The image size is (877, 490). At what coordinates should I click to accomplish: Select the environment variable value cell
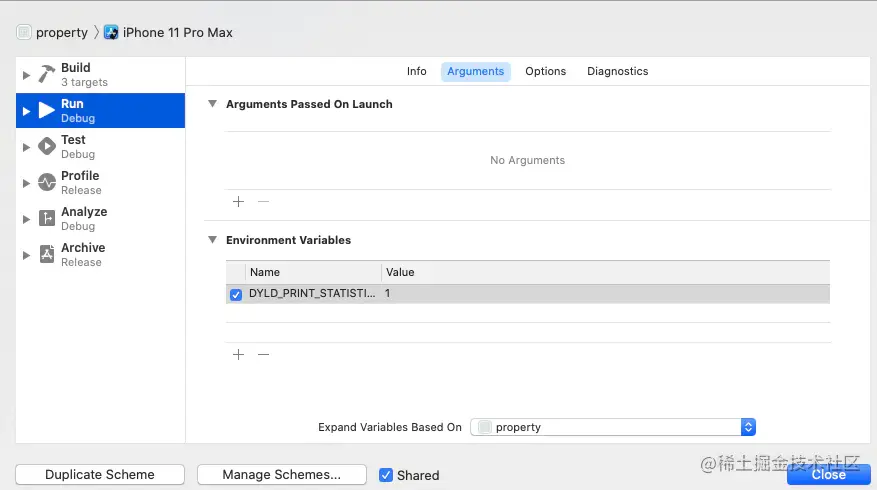point(600,294)
